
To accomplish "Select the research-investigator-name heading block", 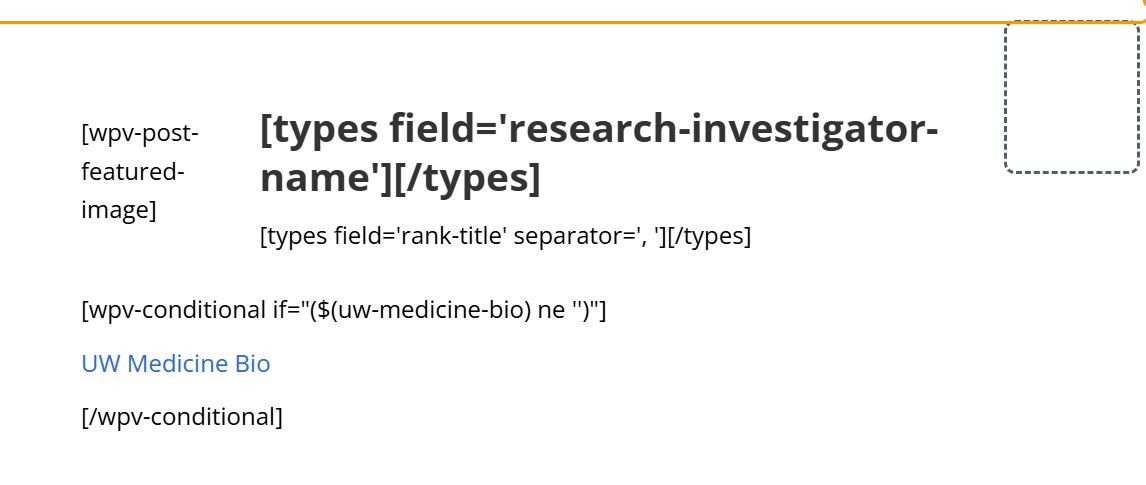I will (599, 153).
